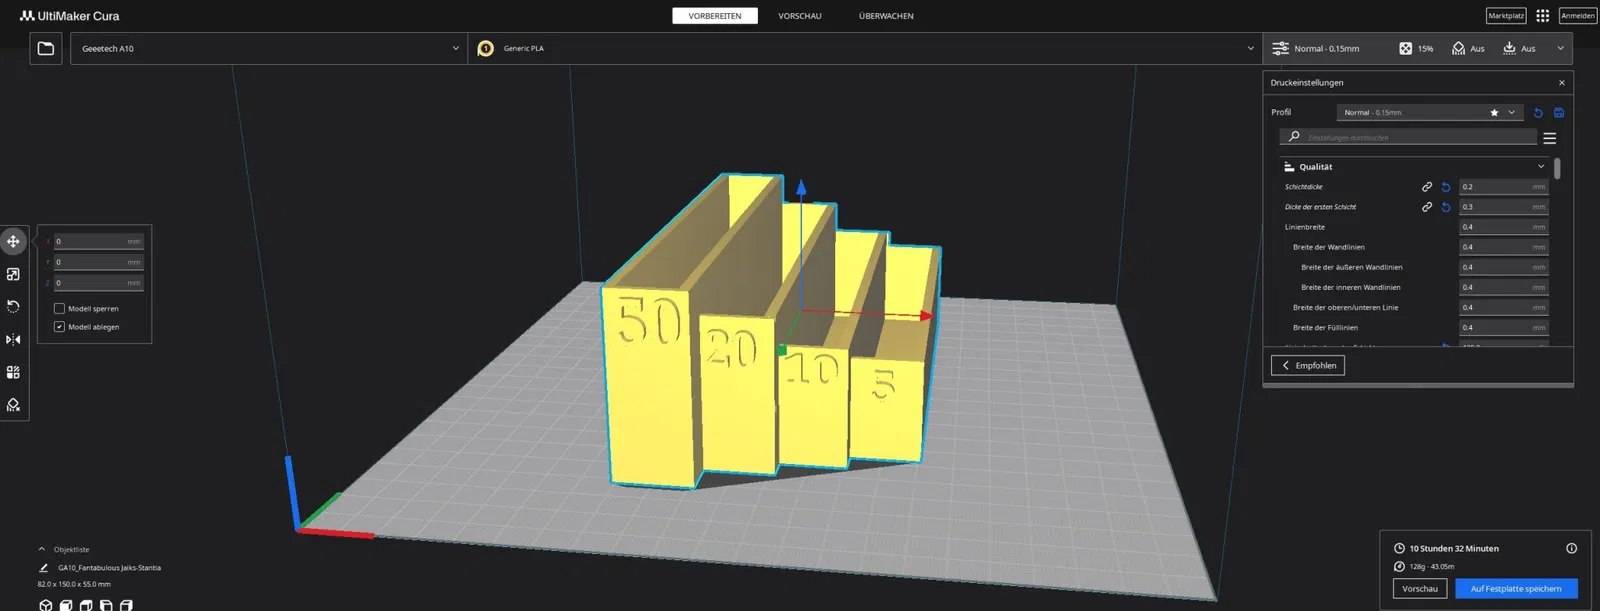This screenshot has height=611, width=1600.
Task: Select the Mirror tool
Action: (13, 340)
